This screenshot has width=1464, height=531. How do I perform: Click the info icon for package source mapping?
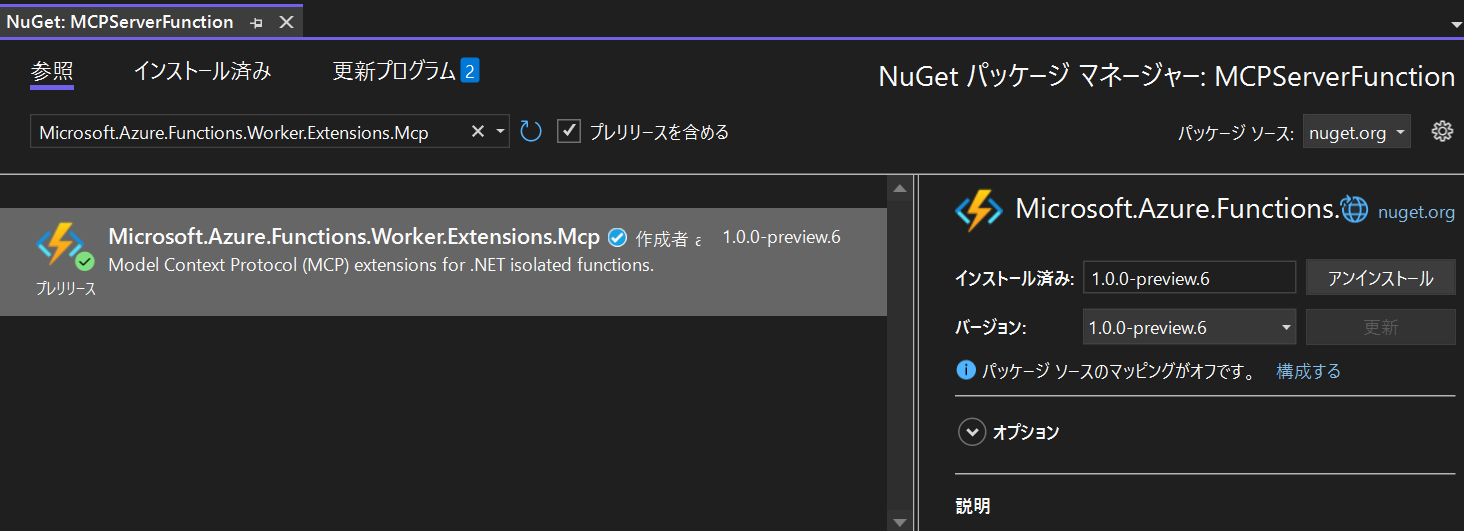[x=966, y=371]
